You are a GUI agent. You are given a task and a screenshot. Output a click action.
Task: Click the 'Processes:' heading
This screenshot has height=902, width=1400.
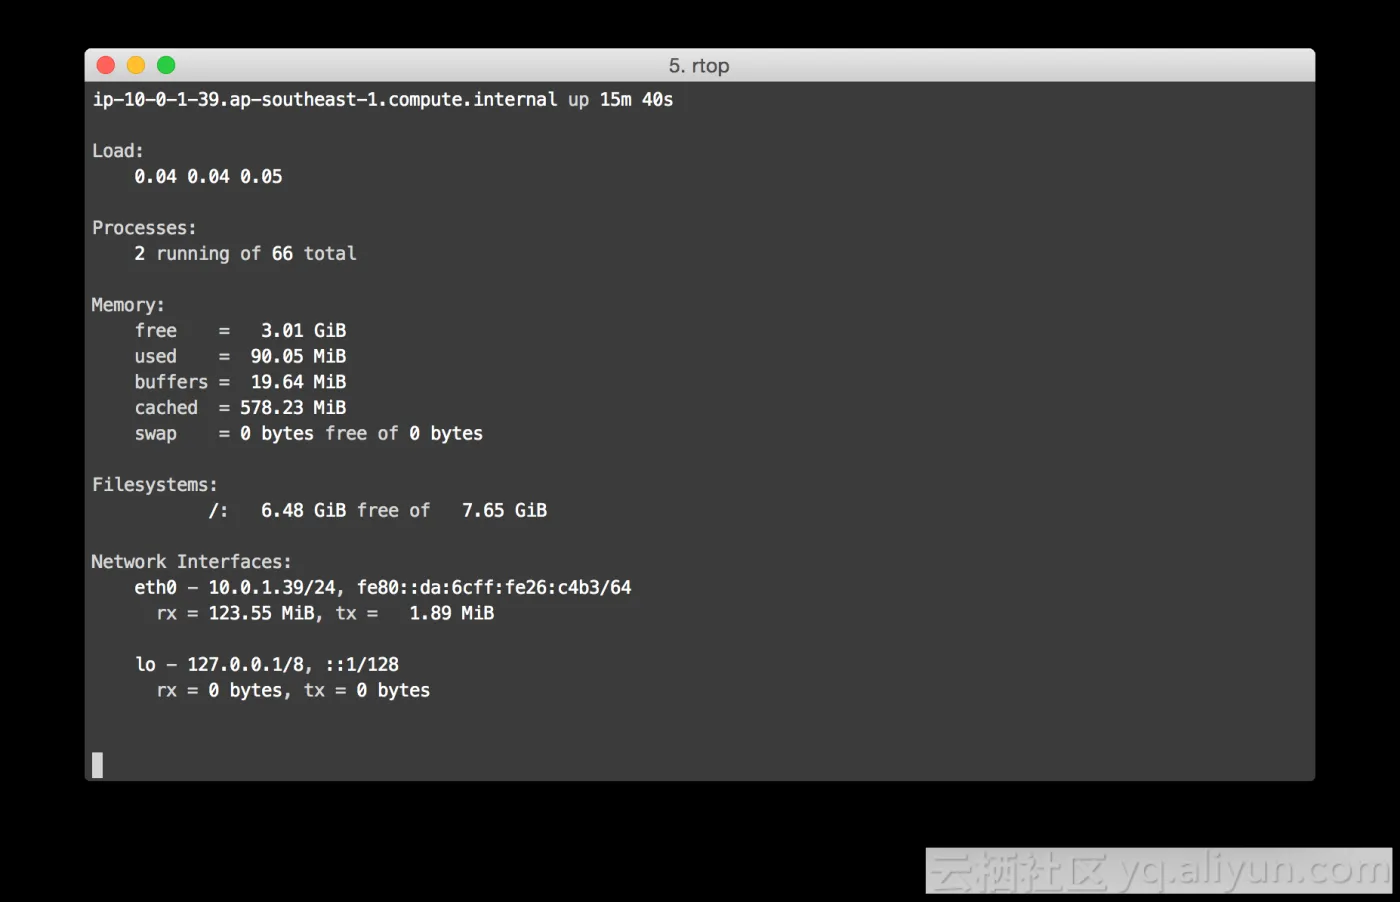pyautogui.click(x=144, y=228)
